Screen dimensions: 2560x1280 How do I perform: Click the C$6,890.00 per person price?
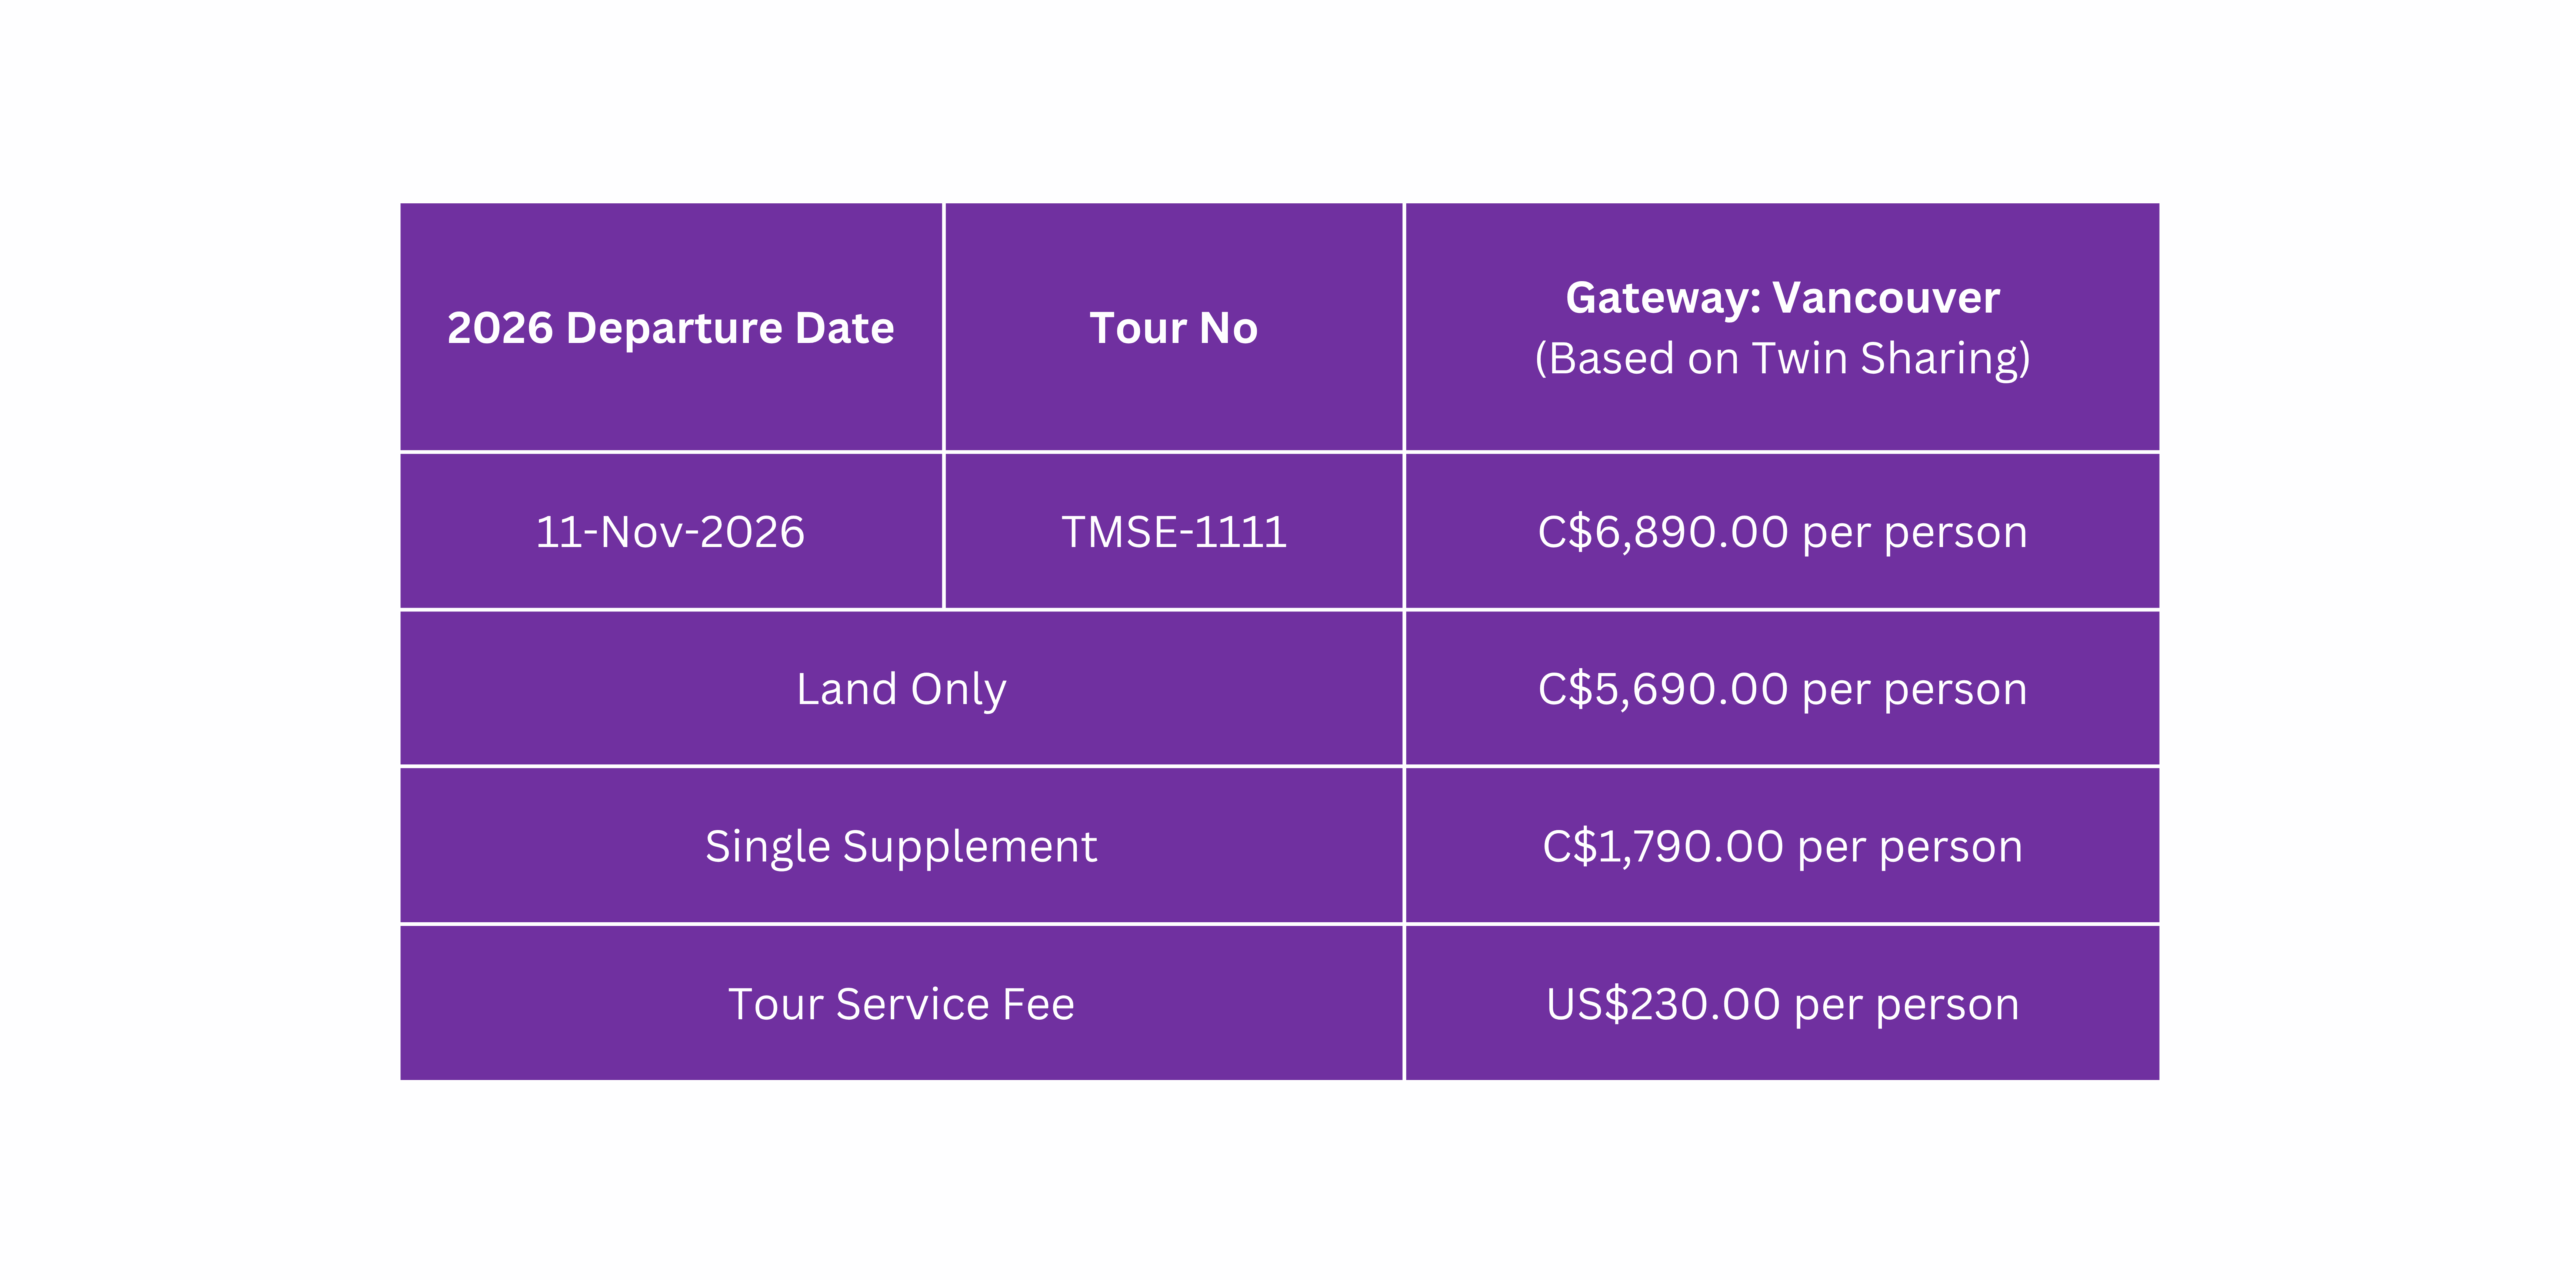tap(1782, 531)
